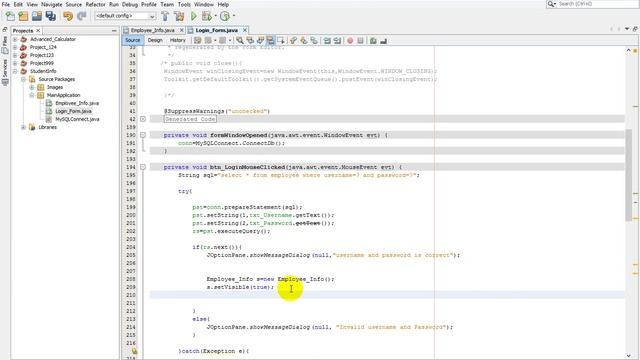Minimize the Projects panel
Viewport: 640px width, 360px height.
pos(114,31)
